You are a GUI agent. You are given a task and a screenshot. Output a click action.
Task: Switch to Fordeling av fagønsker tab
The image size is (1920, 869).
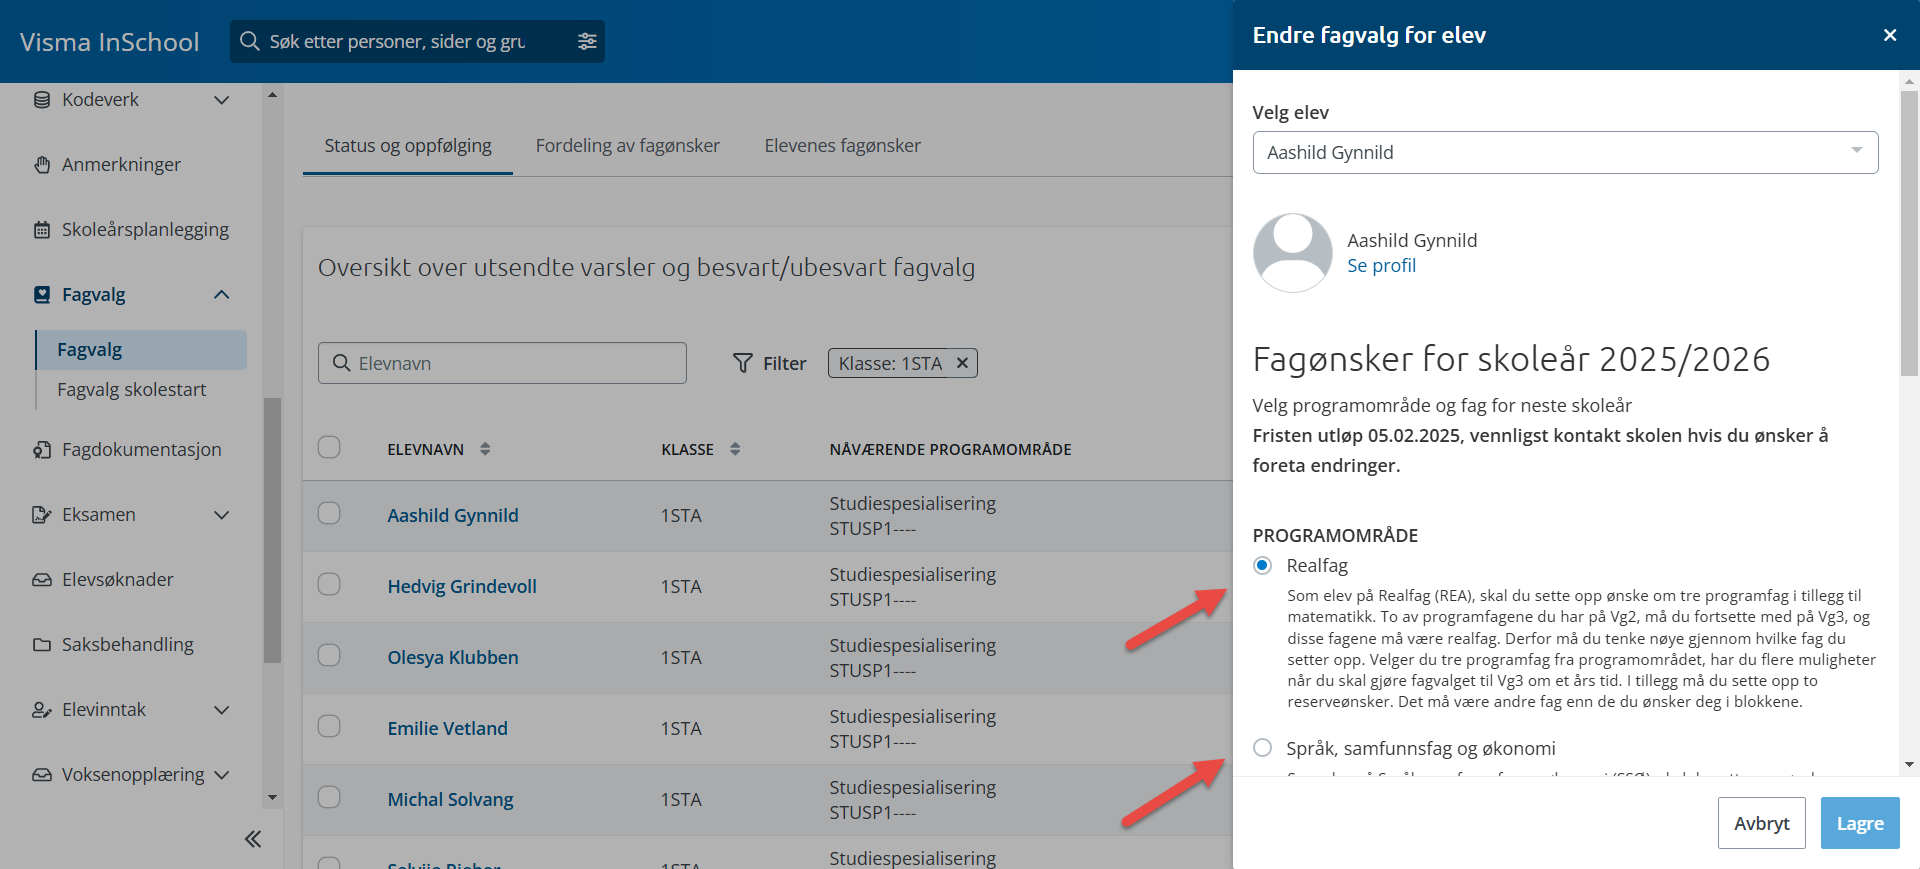628,146
